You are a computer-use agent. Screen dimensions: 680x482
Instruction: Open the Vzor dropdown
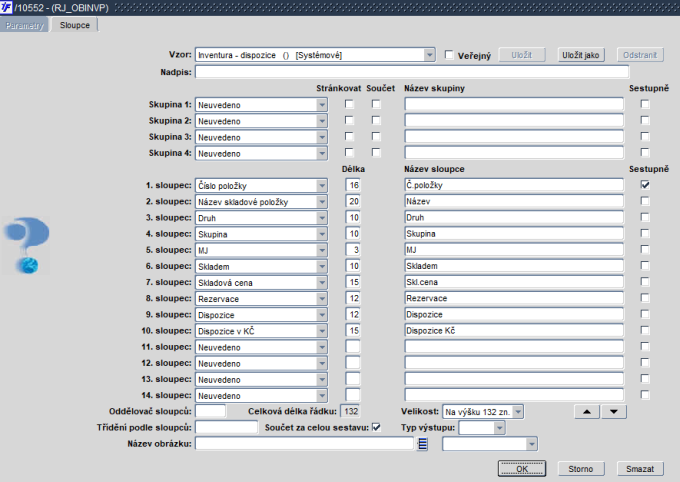pos(429,55)
